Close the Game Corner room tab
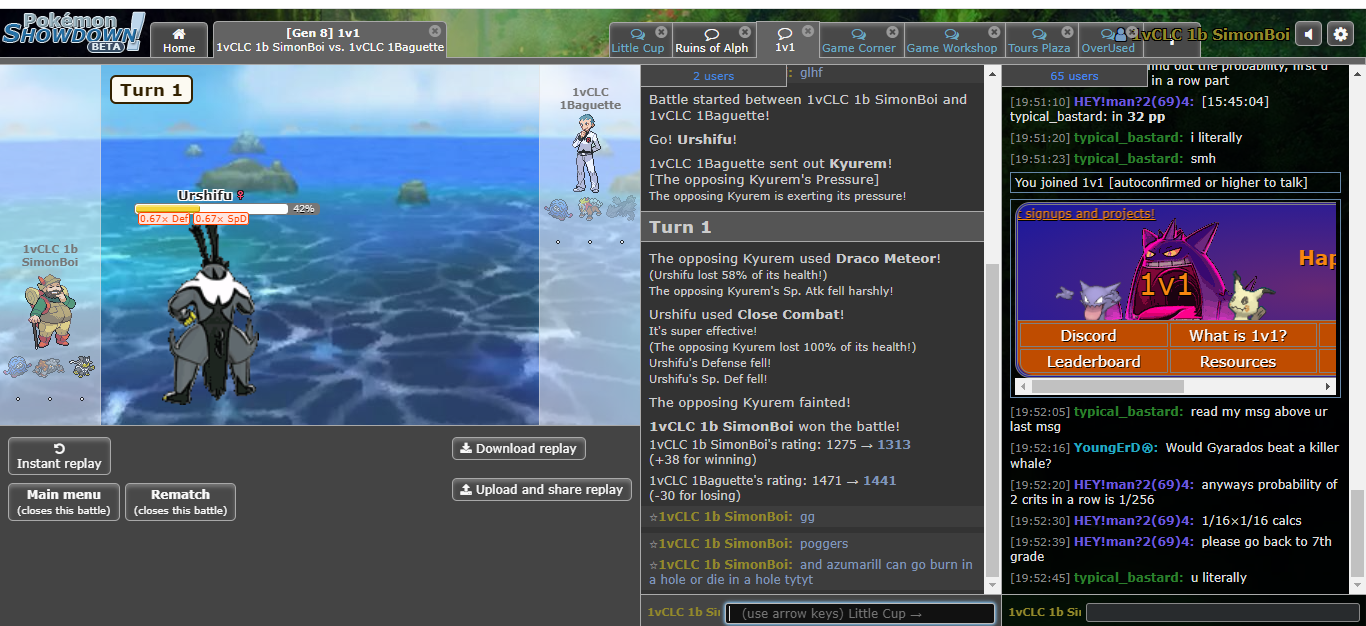1366x626 pixels. tap(890, 32)
